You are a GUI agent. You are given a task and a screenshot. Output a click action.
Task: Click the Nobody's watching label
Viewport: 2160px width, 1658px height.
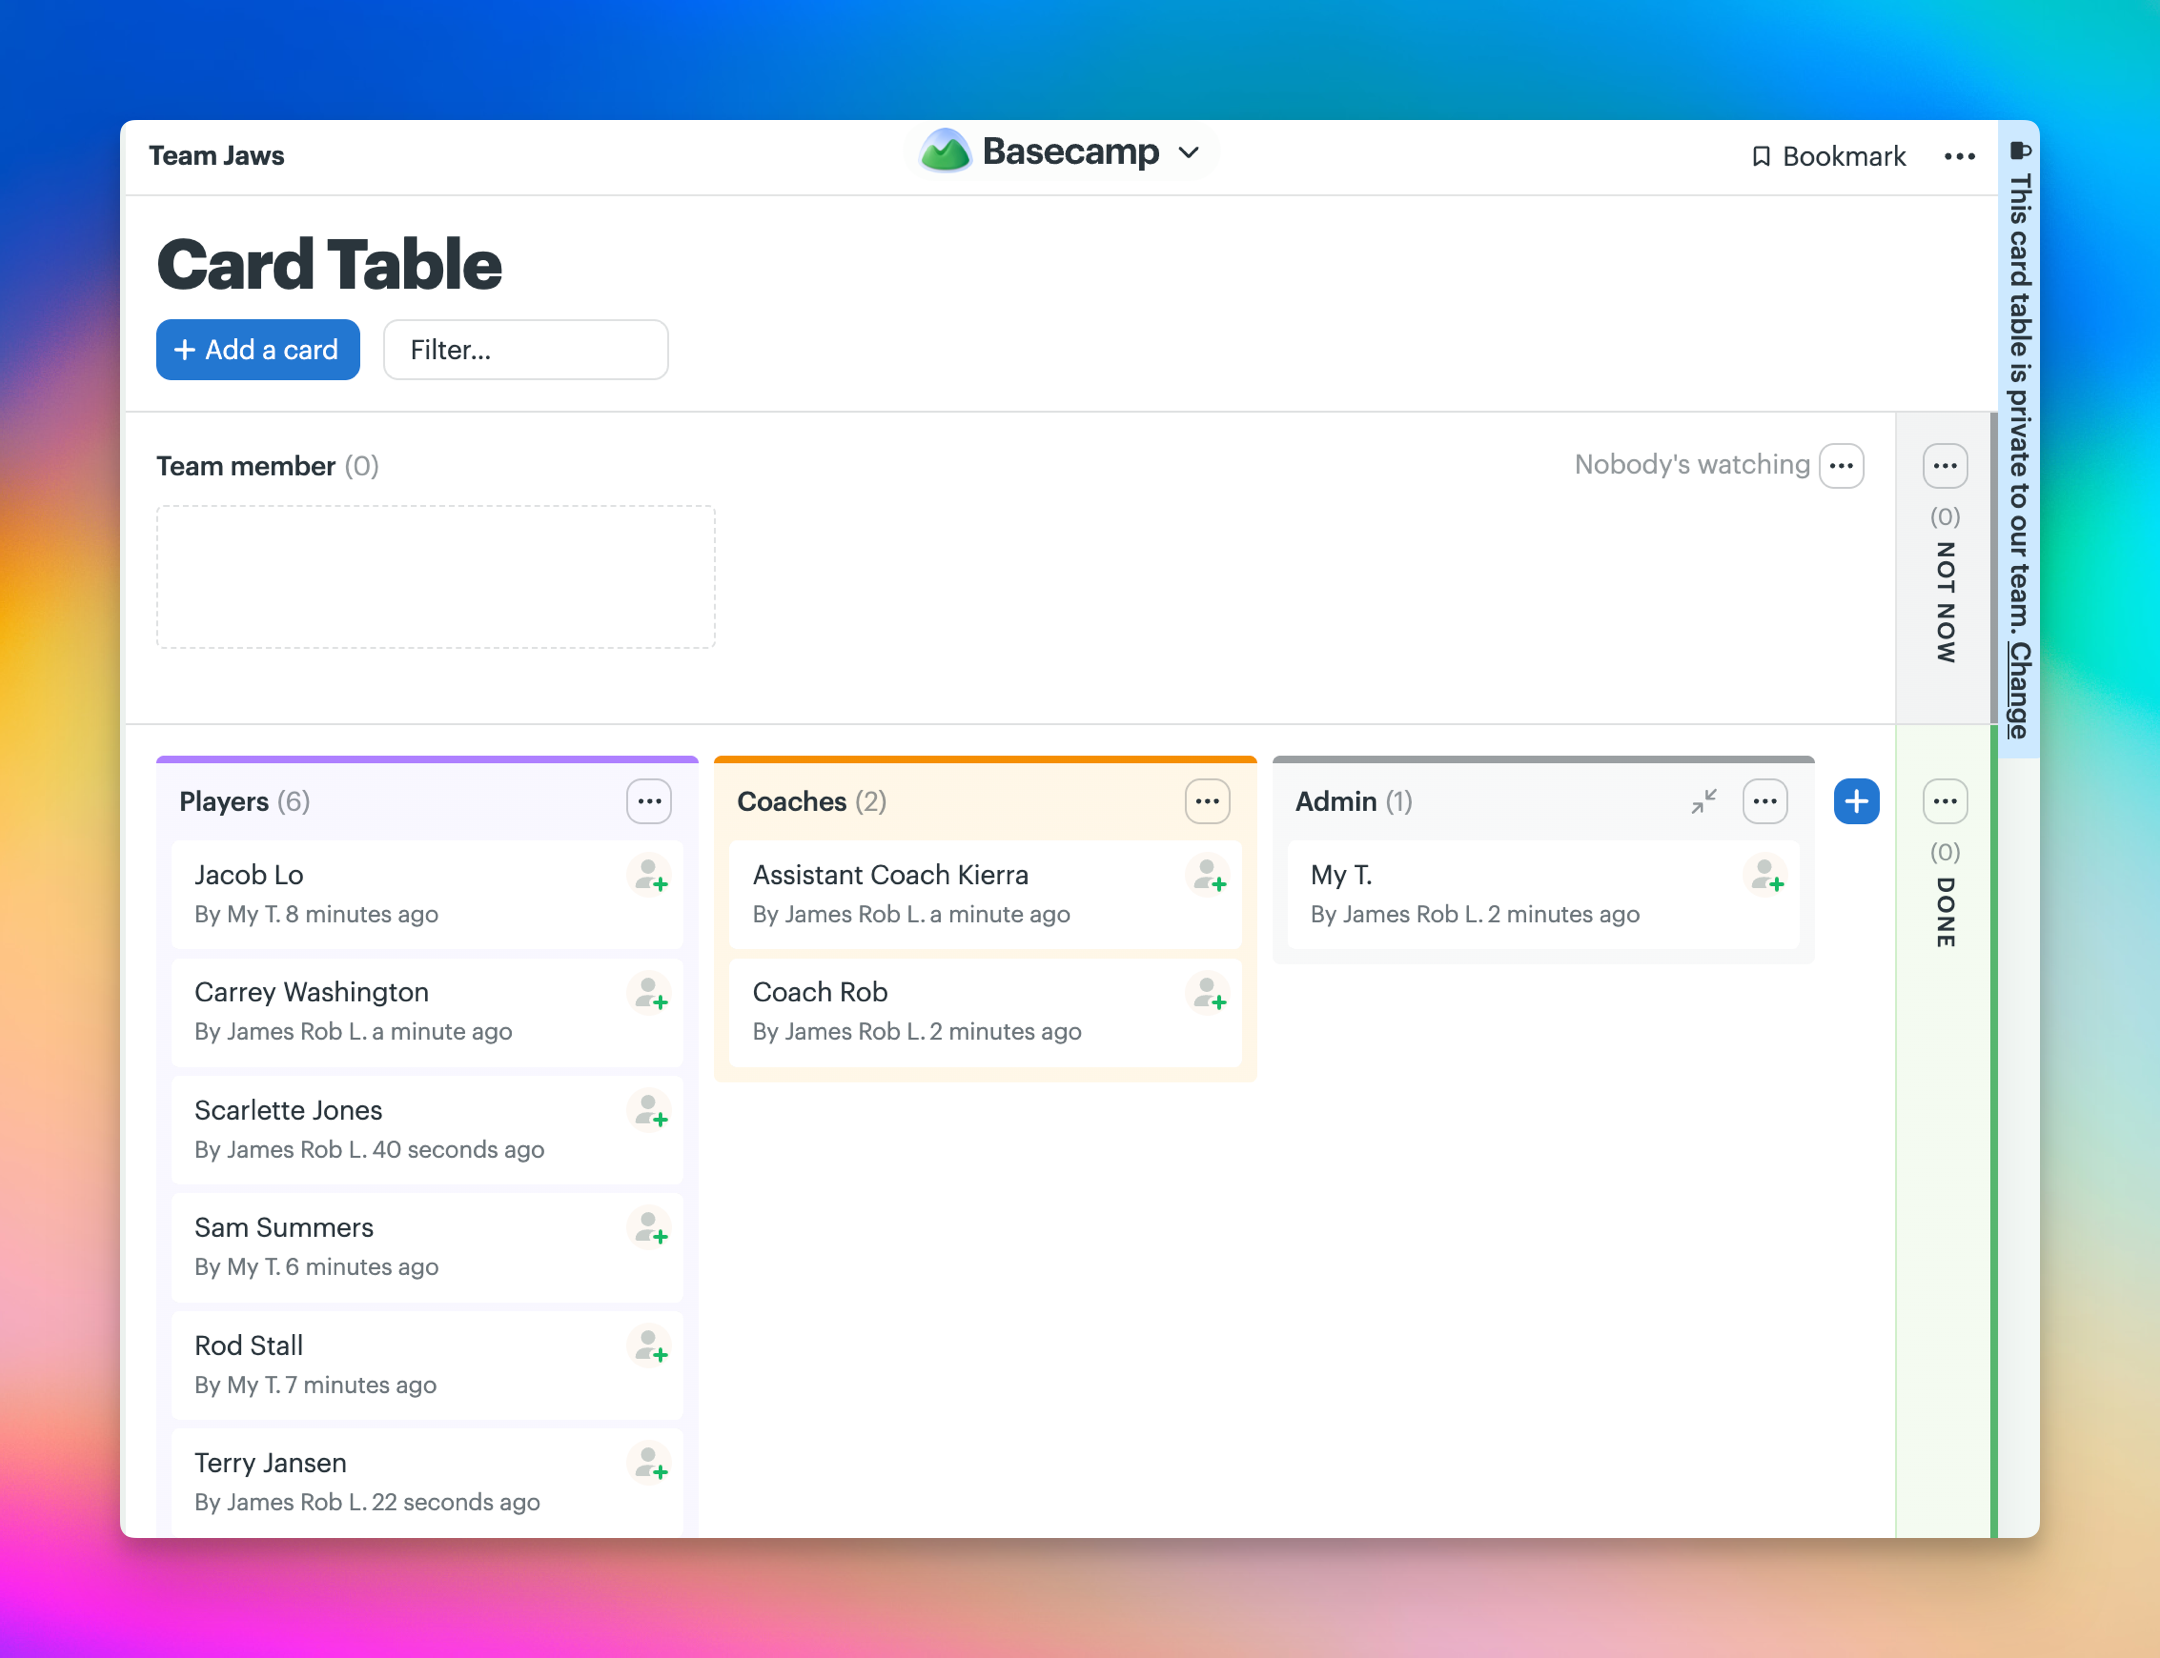[x=1692, y=465]
